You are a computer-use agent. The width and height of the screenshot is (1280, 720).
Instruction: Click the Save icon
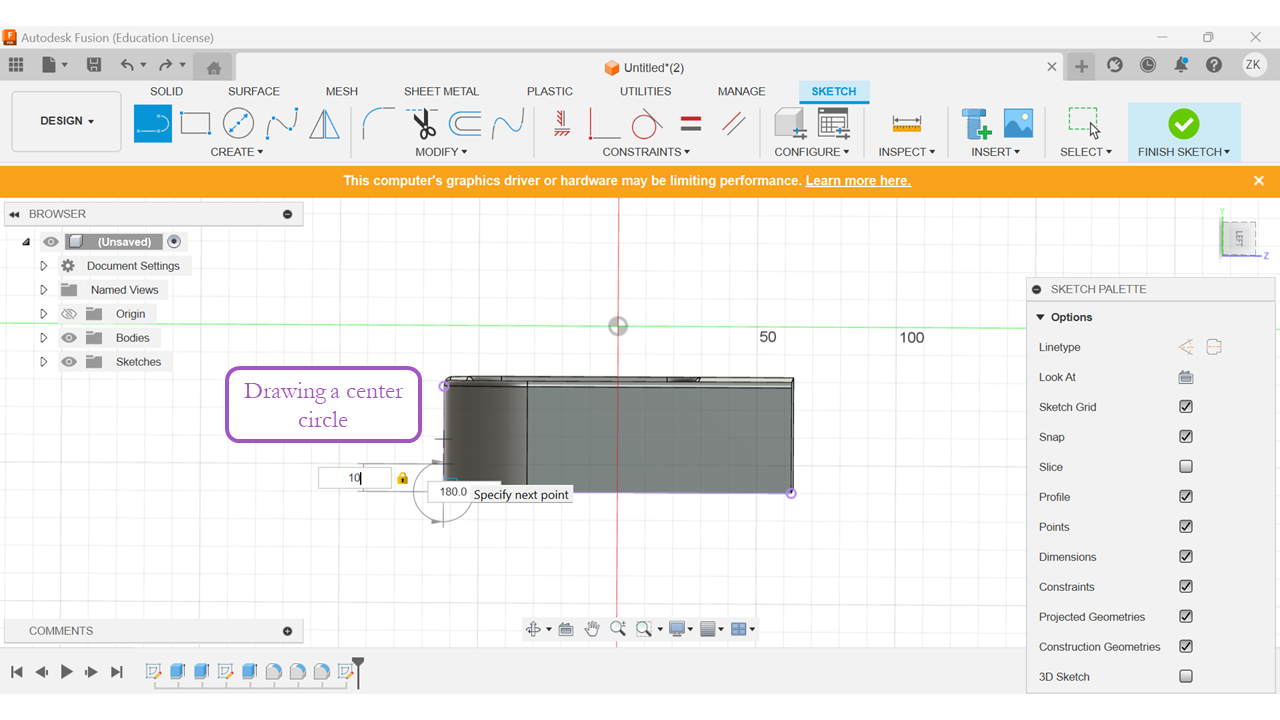pos(93,65)
